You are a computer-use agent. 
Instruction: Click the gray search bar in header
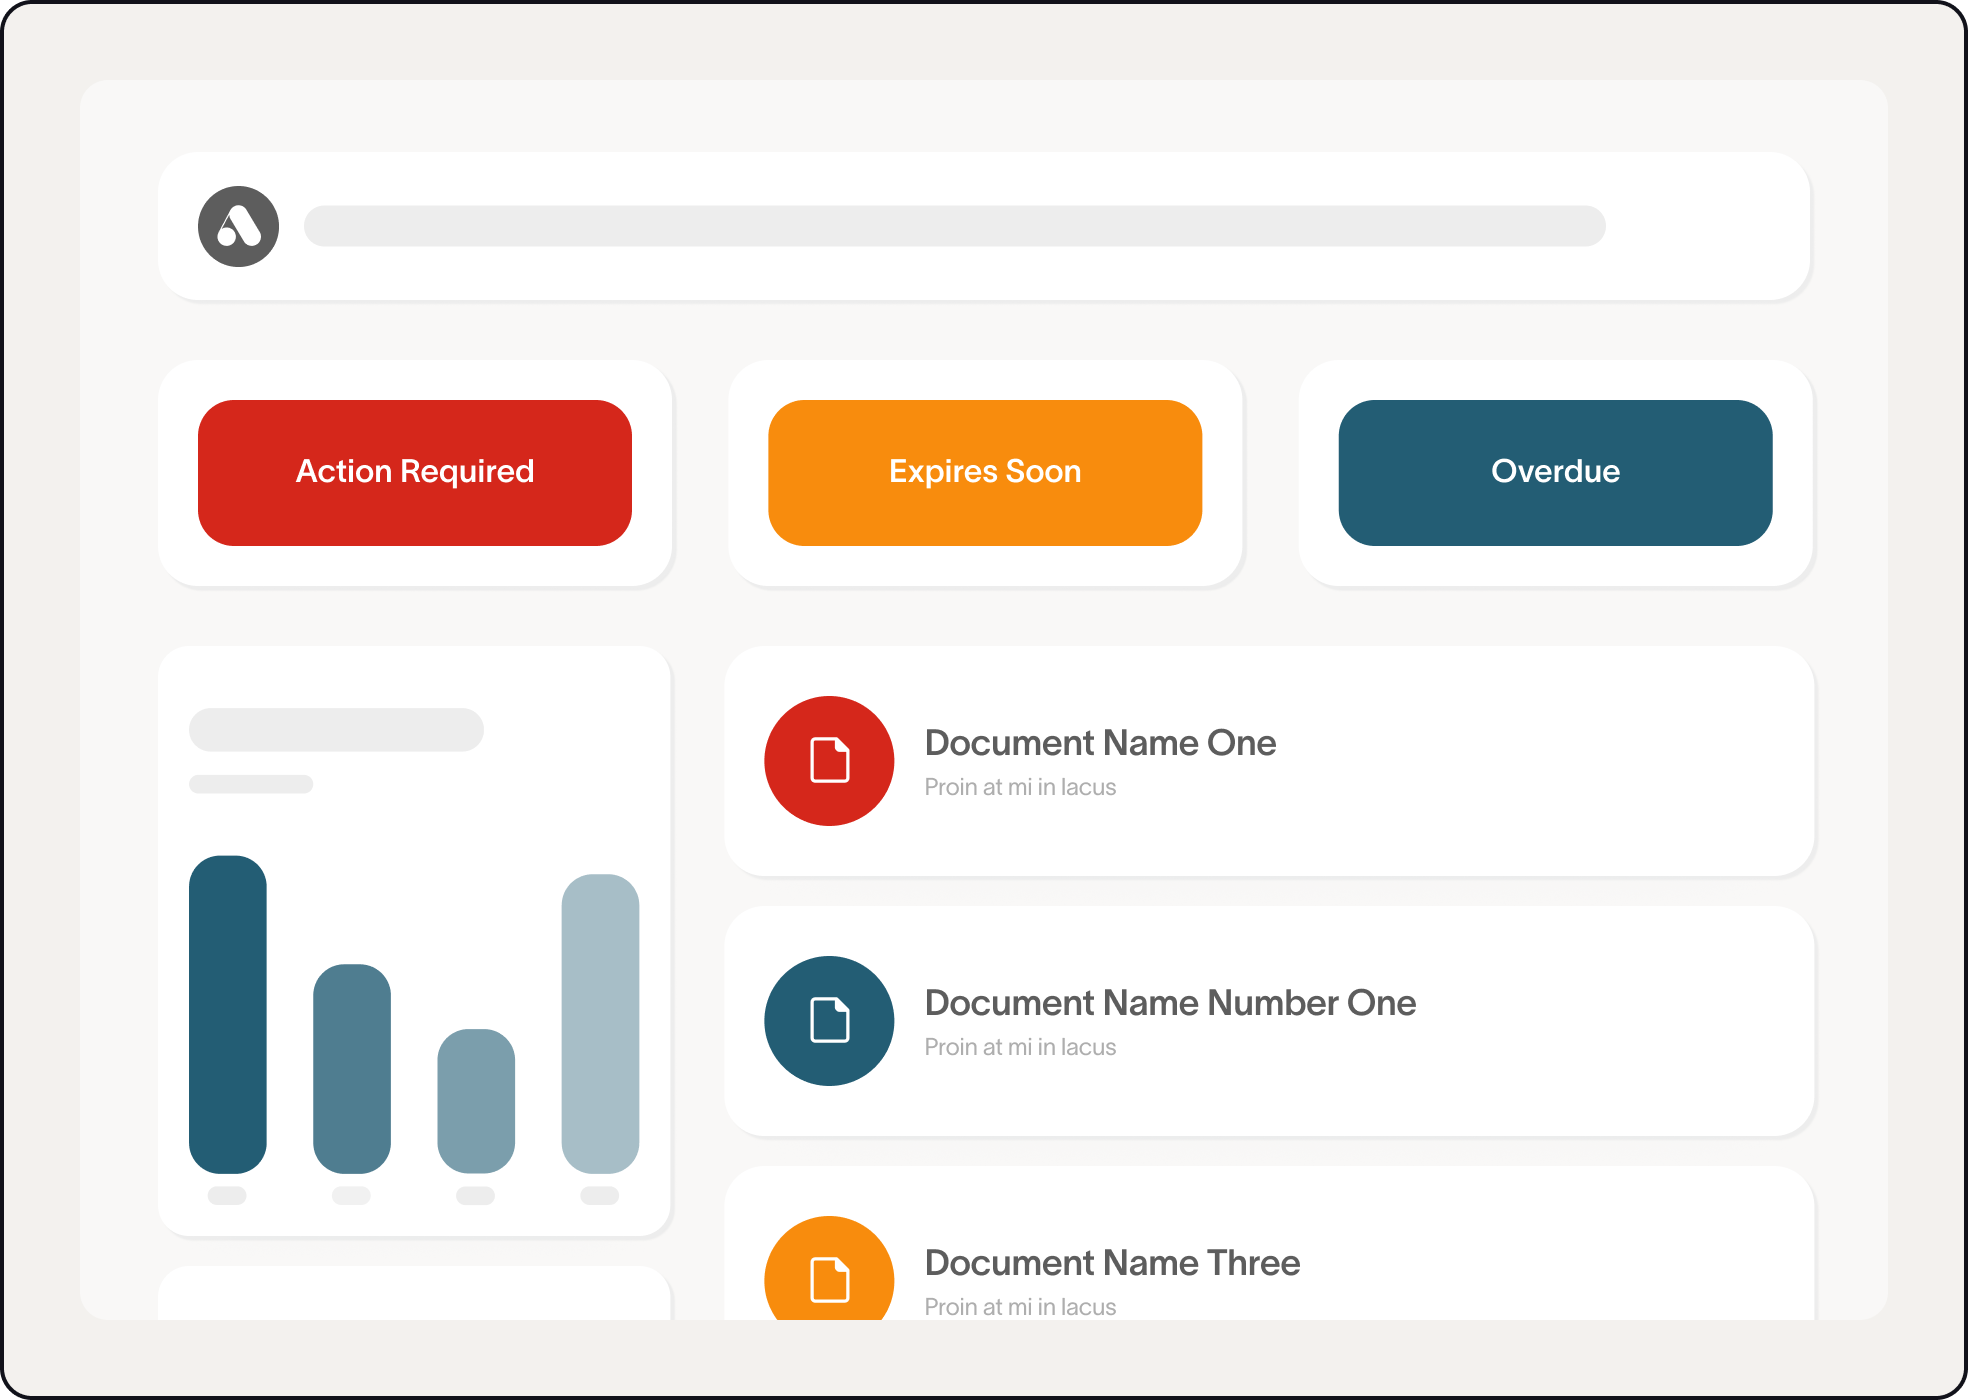(x=954, y=226)
